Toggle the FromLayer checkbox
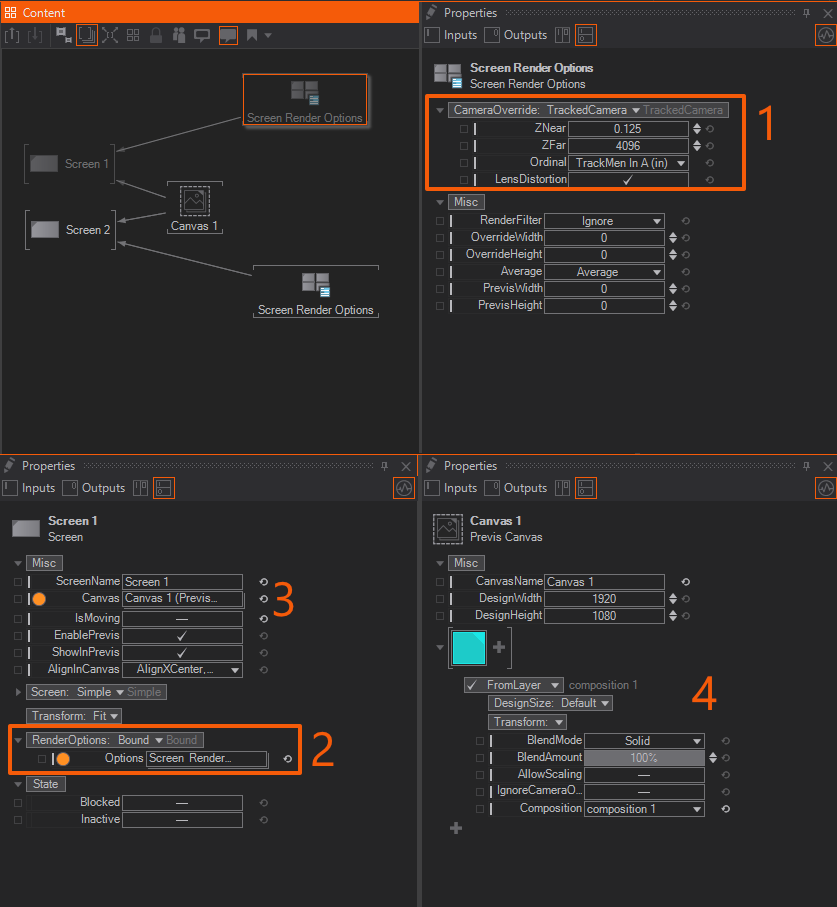 tap(472, 686)
